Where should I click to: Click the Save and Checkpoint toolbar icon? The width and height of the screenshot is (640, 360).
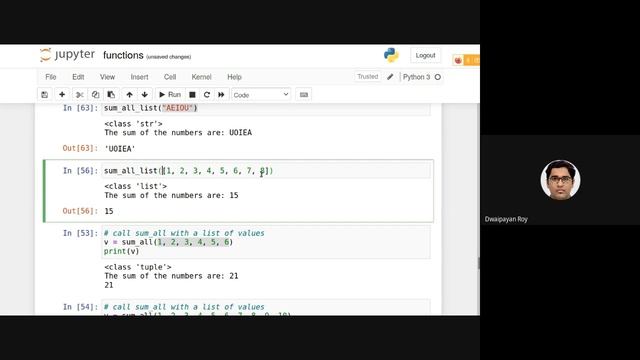coord(44,95)
